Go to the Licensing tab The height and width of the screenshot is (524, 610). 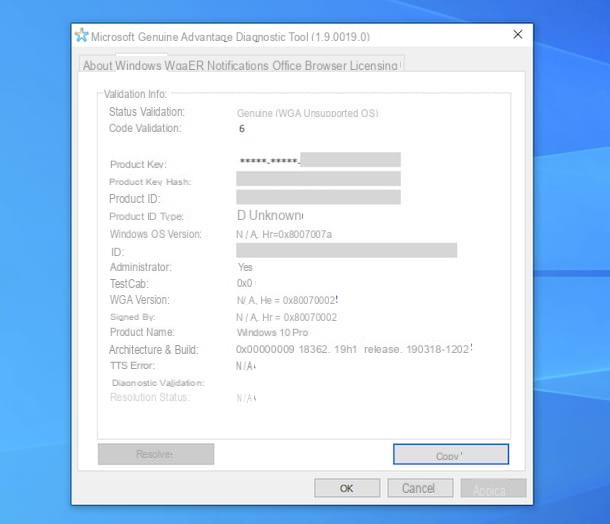click(374, 66)
